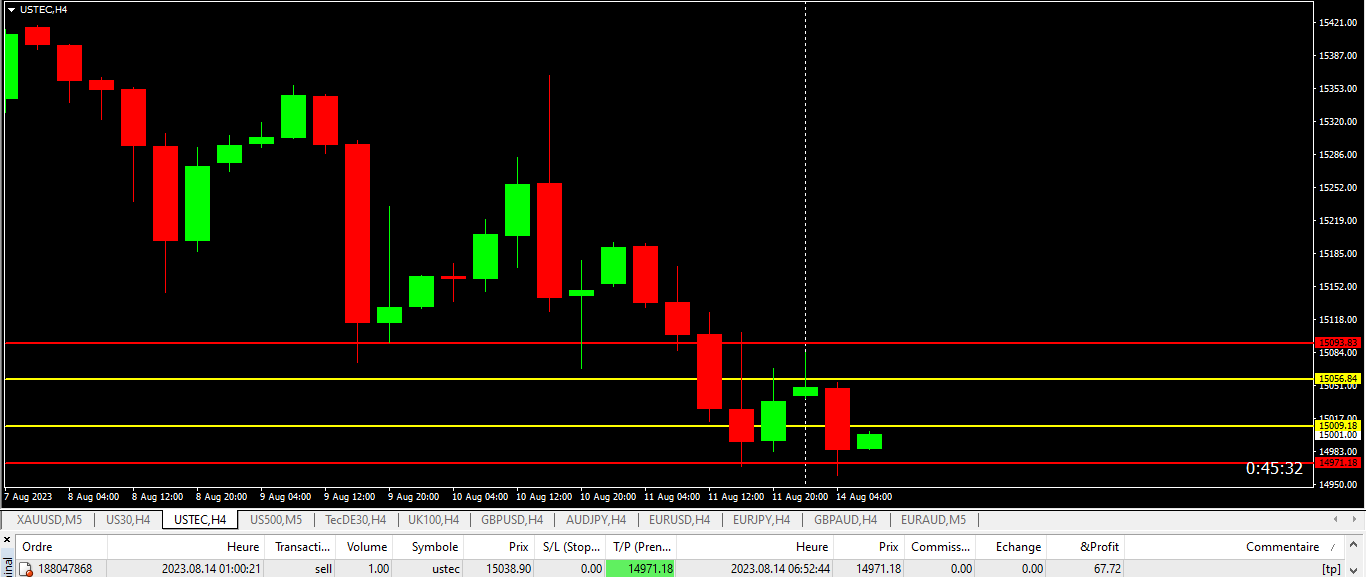Open the US30,H4 chart tab
Screen dimensions: 1366x577
click(x=128, y=520)
